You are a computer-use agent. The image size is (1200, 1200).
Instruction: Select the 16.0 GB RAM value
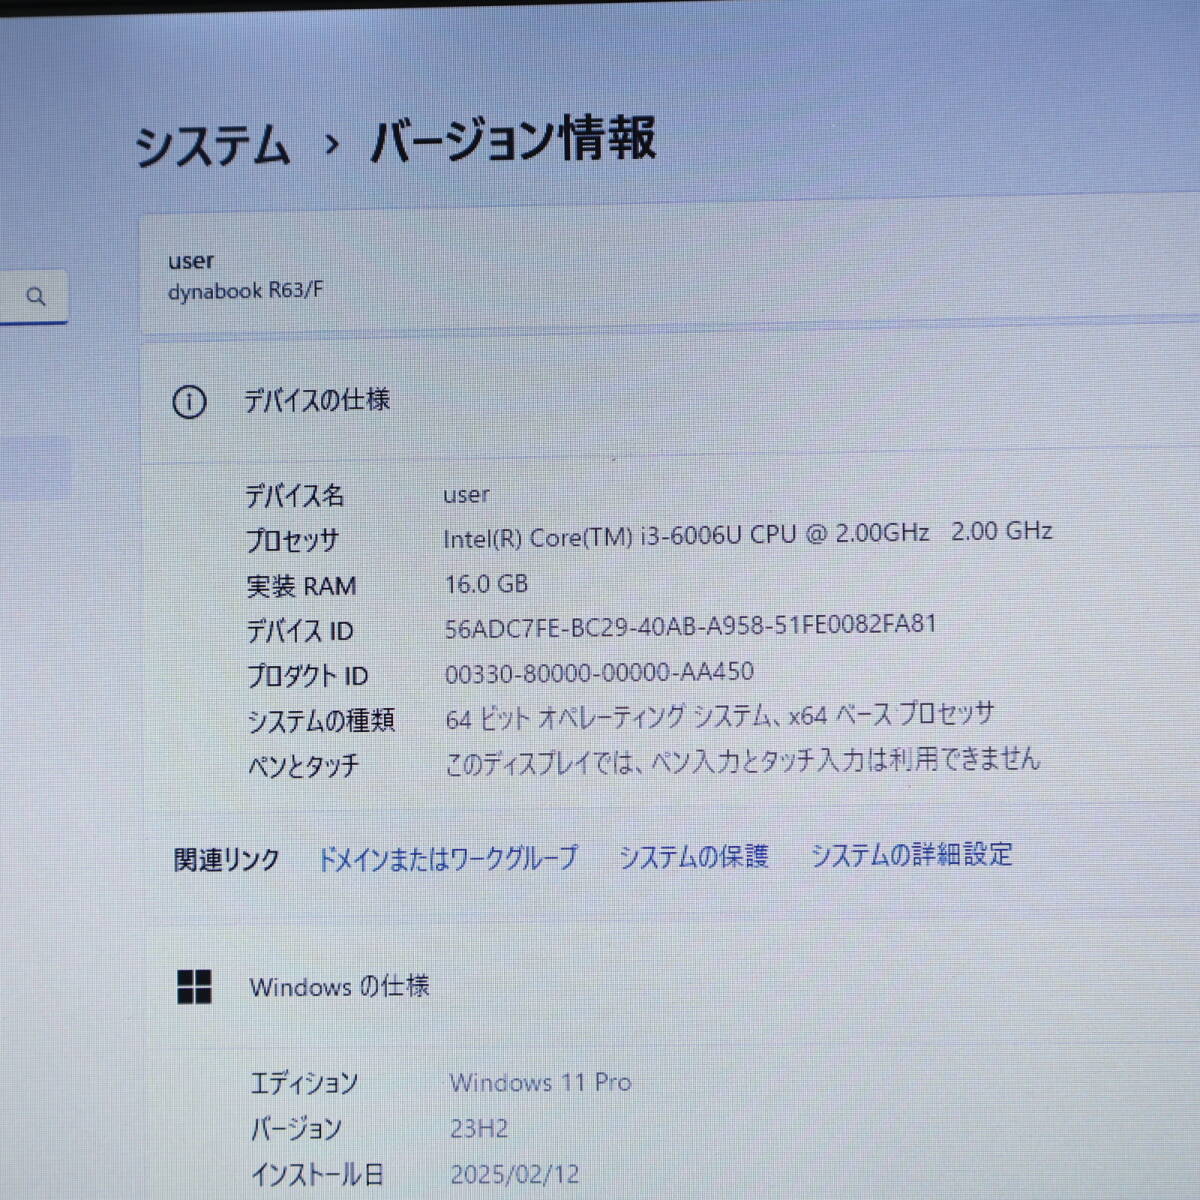pyautogui.click(x=486, y=584)
